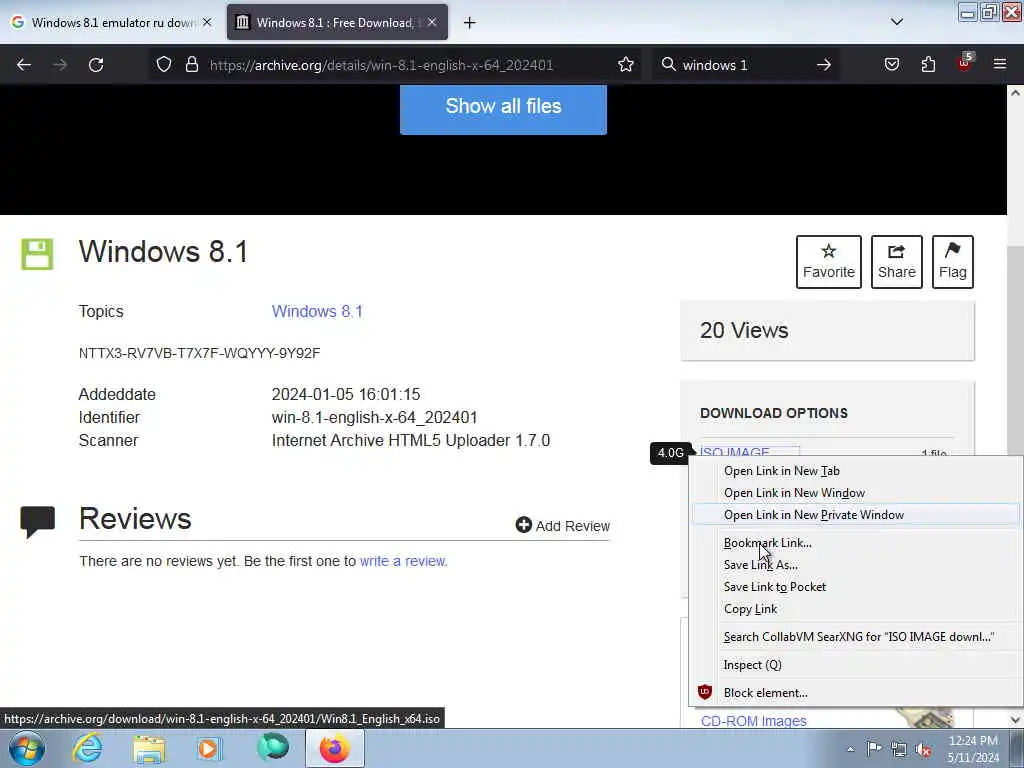Click the search box containing windows 1
The width and height of the screenshot is (1024, 768).
(744, 65)
